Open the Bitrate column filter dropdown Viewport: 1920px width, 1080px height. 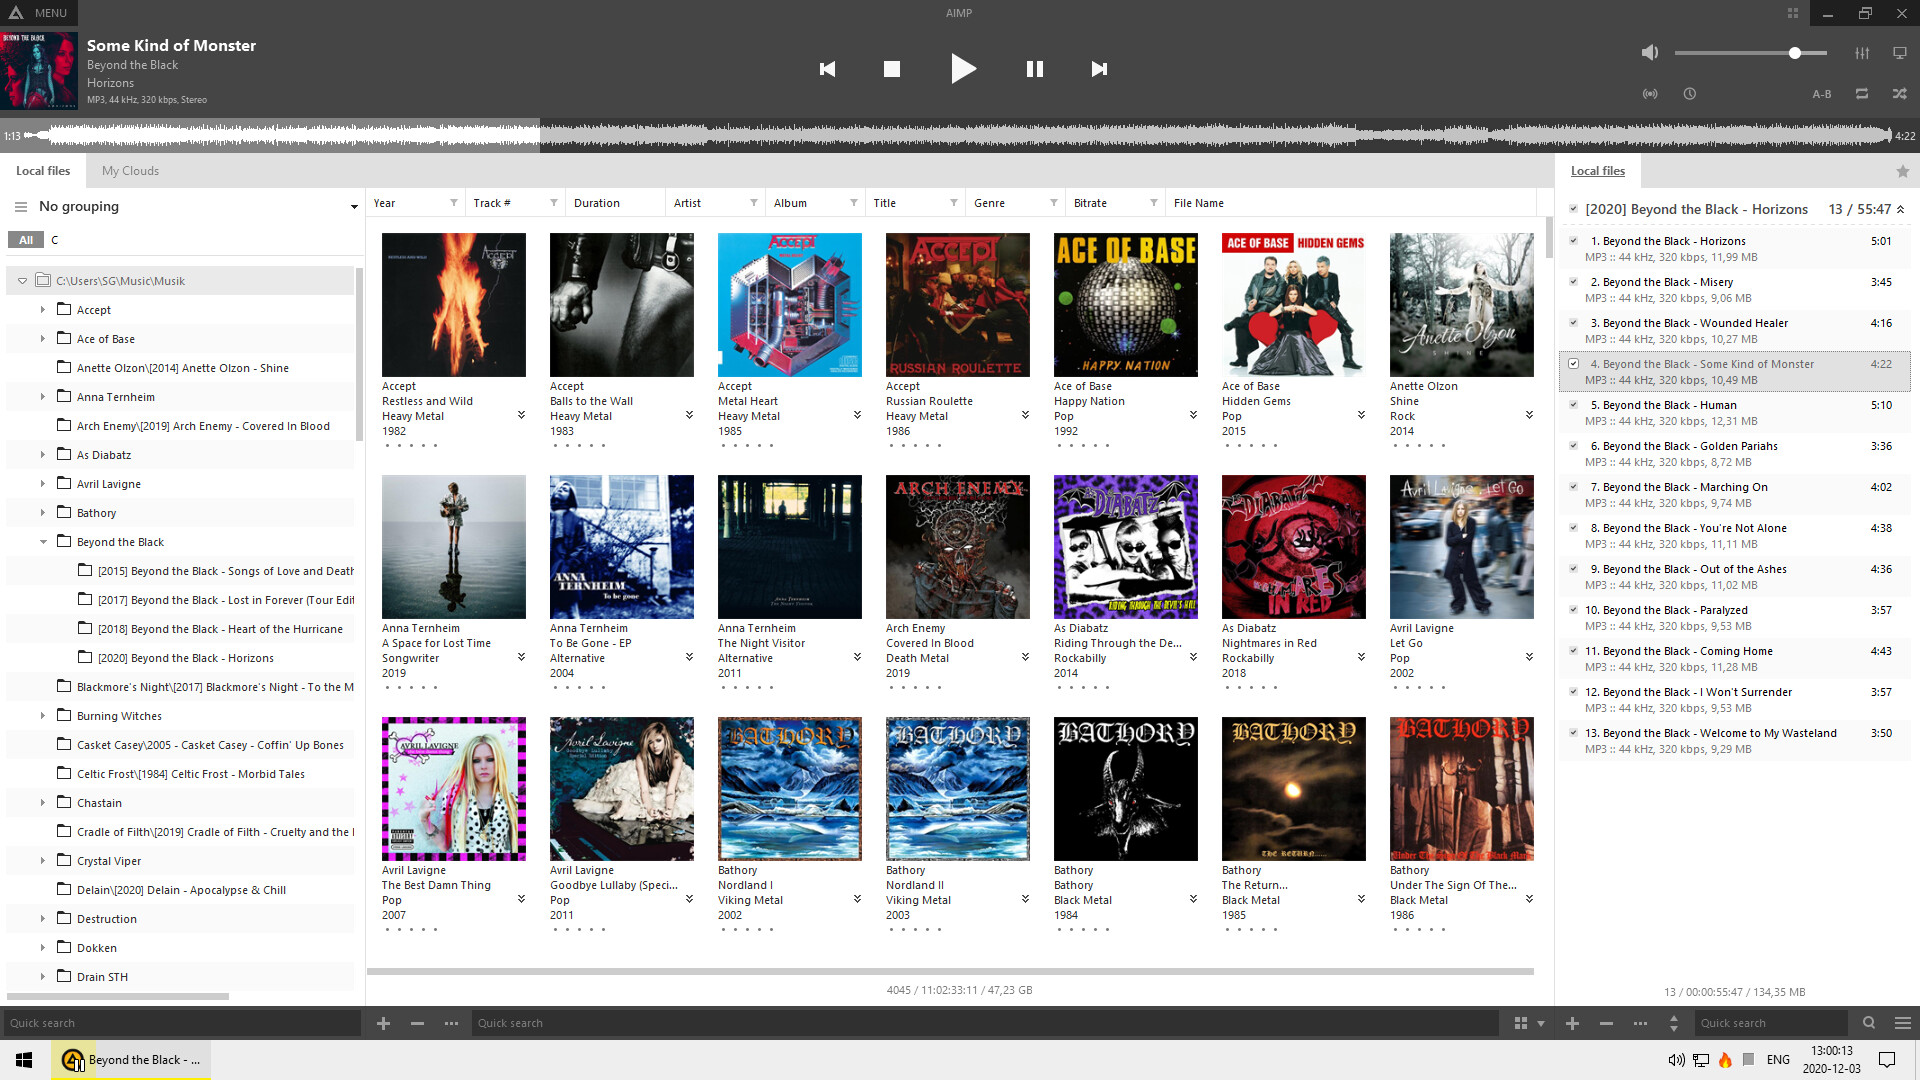[x=1154, y=203]
